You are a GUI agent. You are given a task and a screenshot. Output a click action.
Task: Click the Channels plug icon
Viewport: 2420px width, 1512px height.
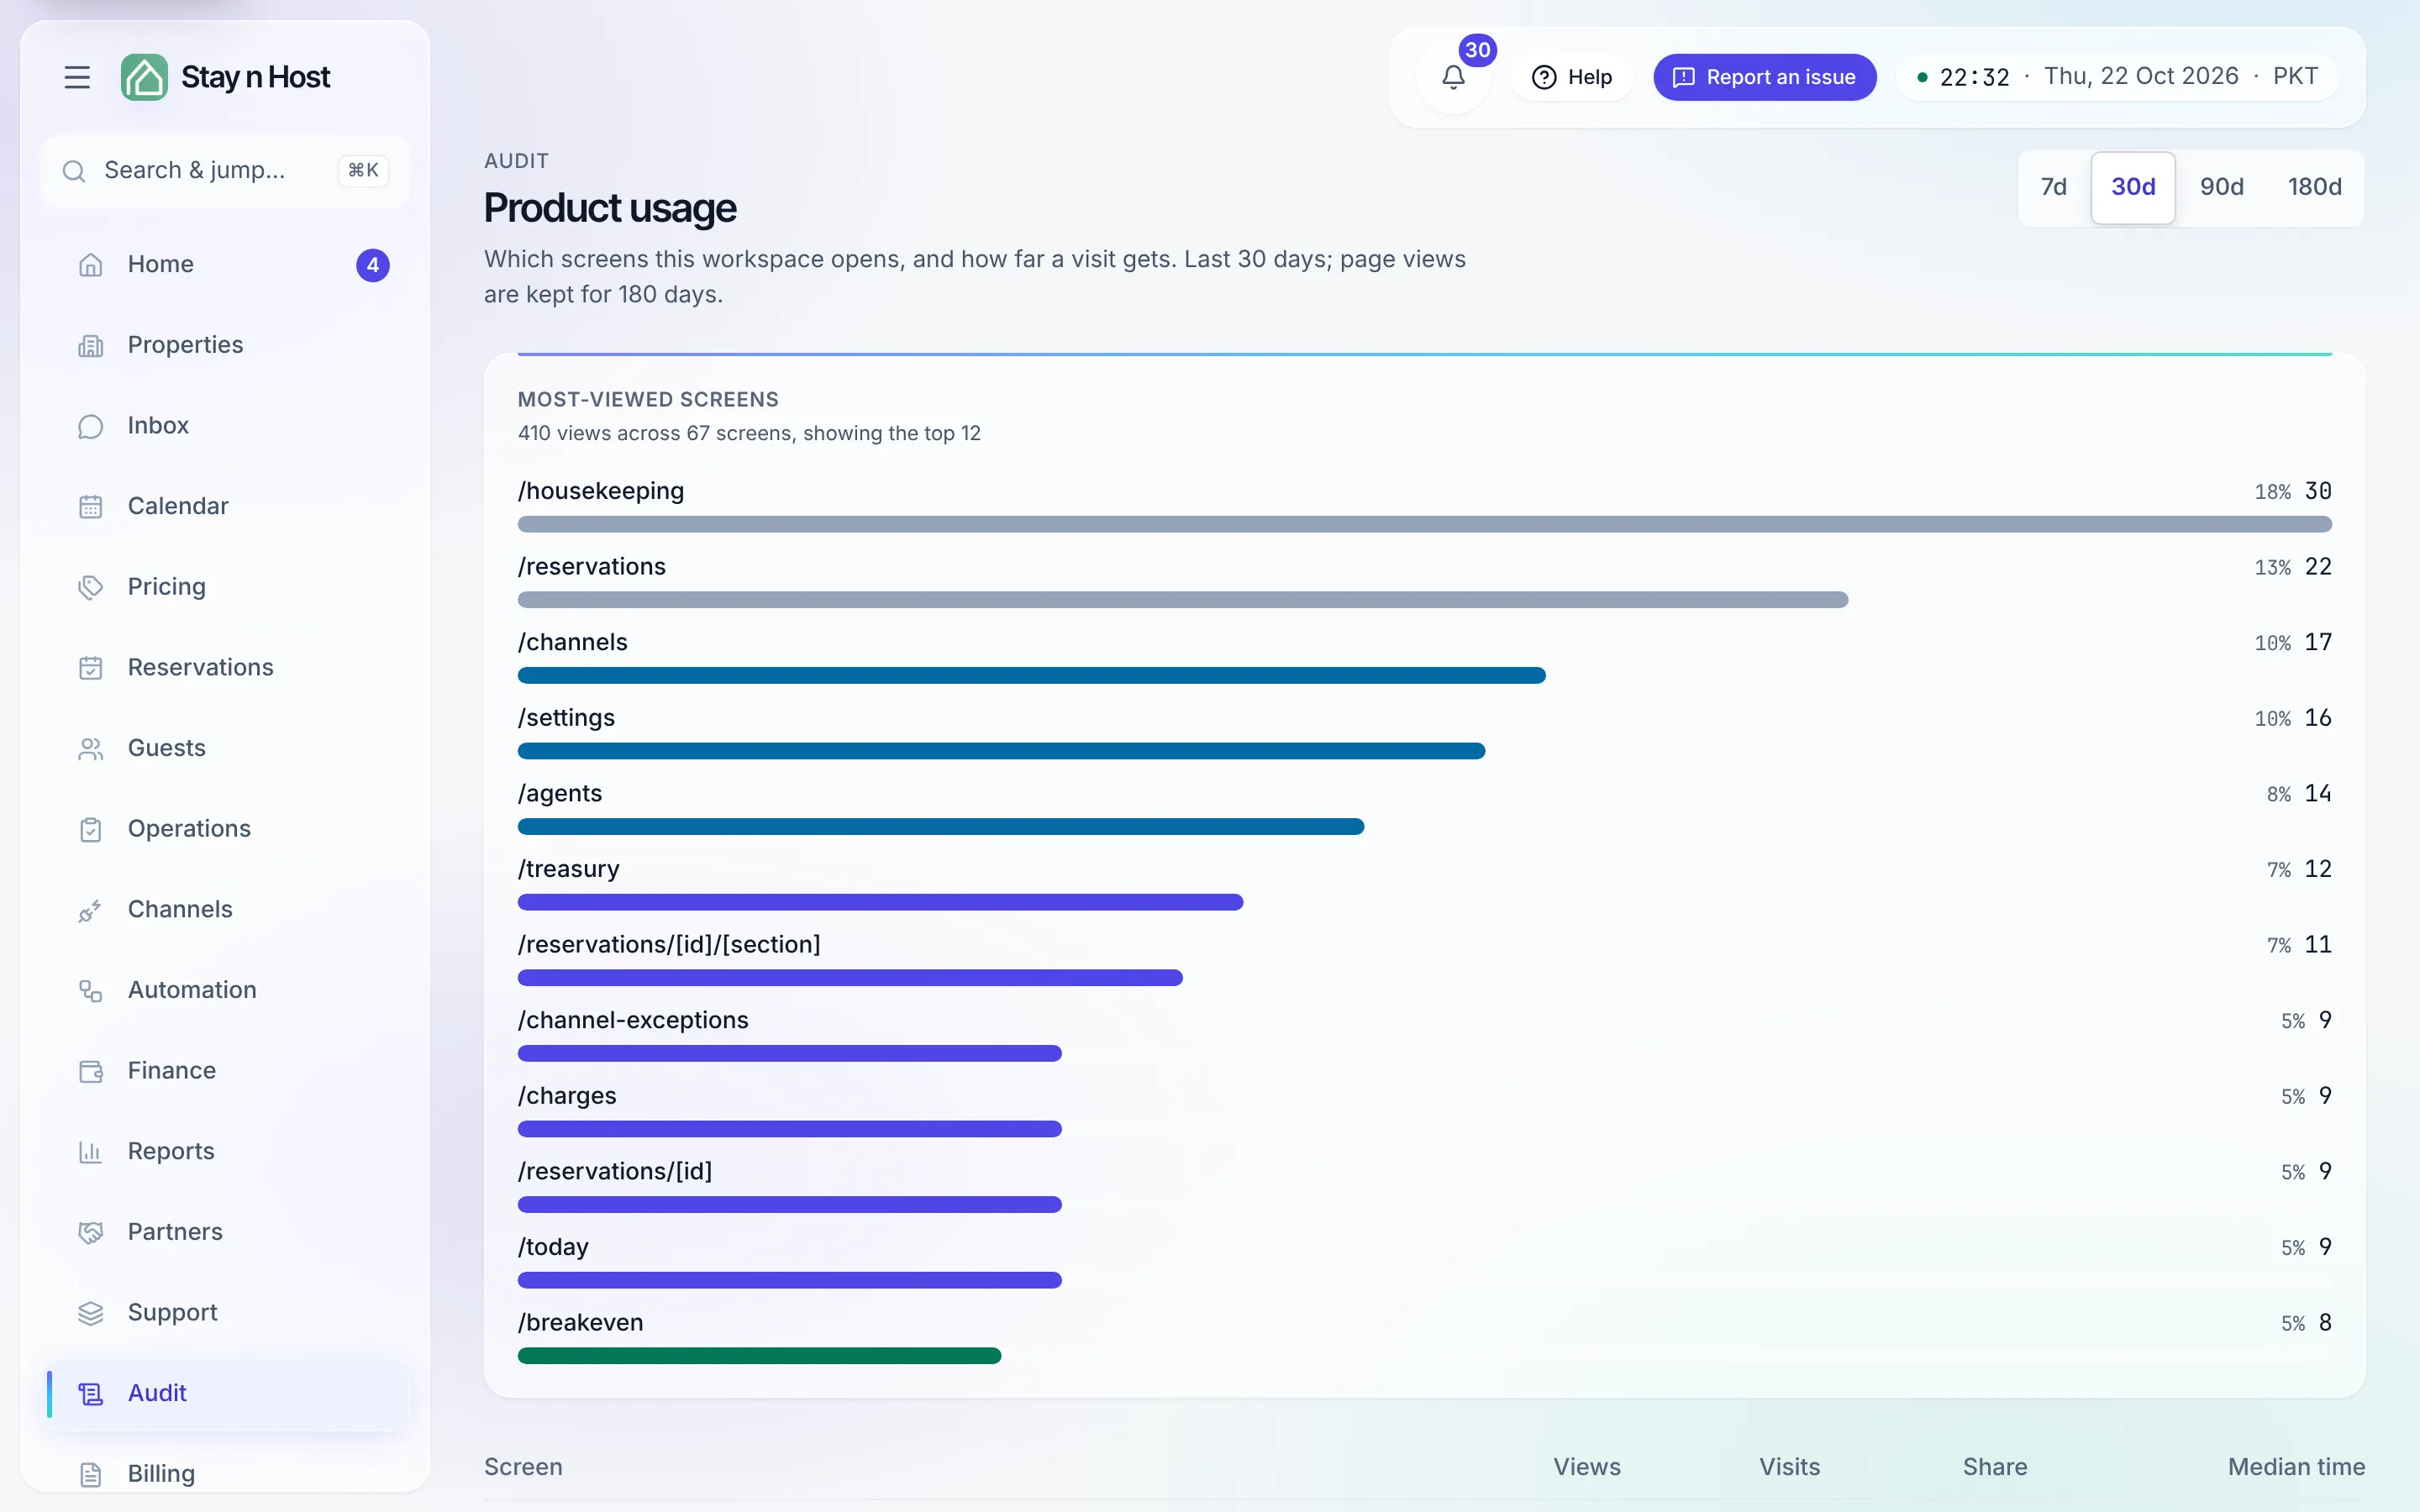[91, 910]
